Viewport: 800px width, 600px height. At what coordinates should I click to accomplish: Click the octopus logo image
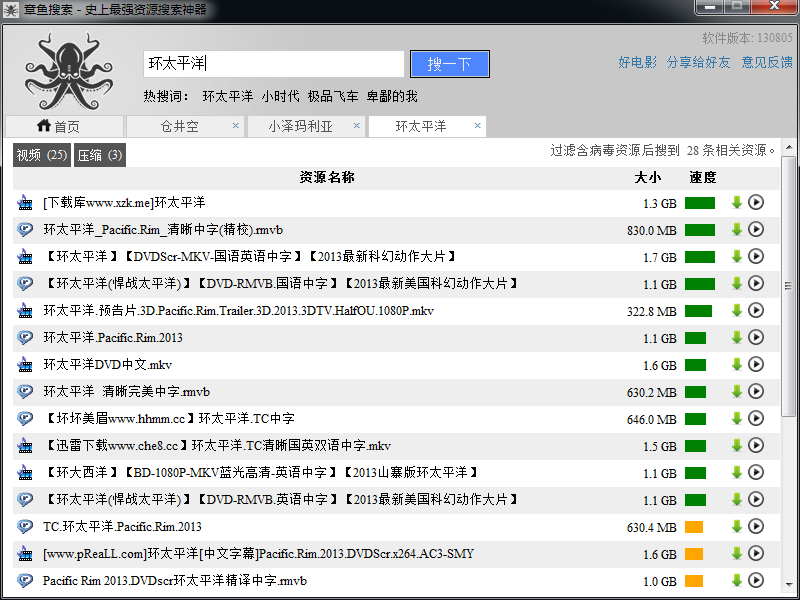click(68, 71)
